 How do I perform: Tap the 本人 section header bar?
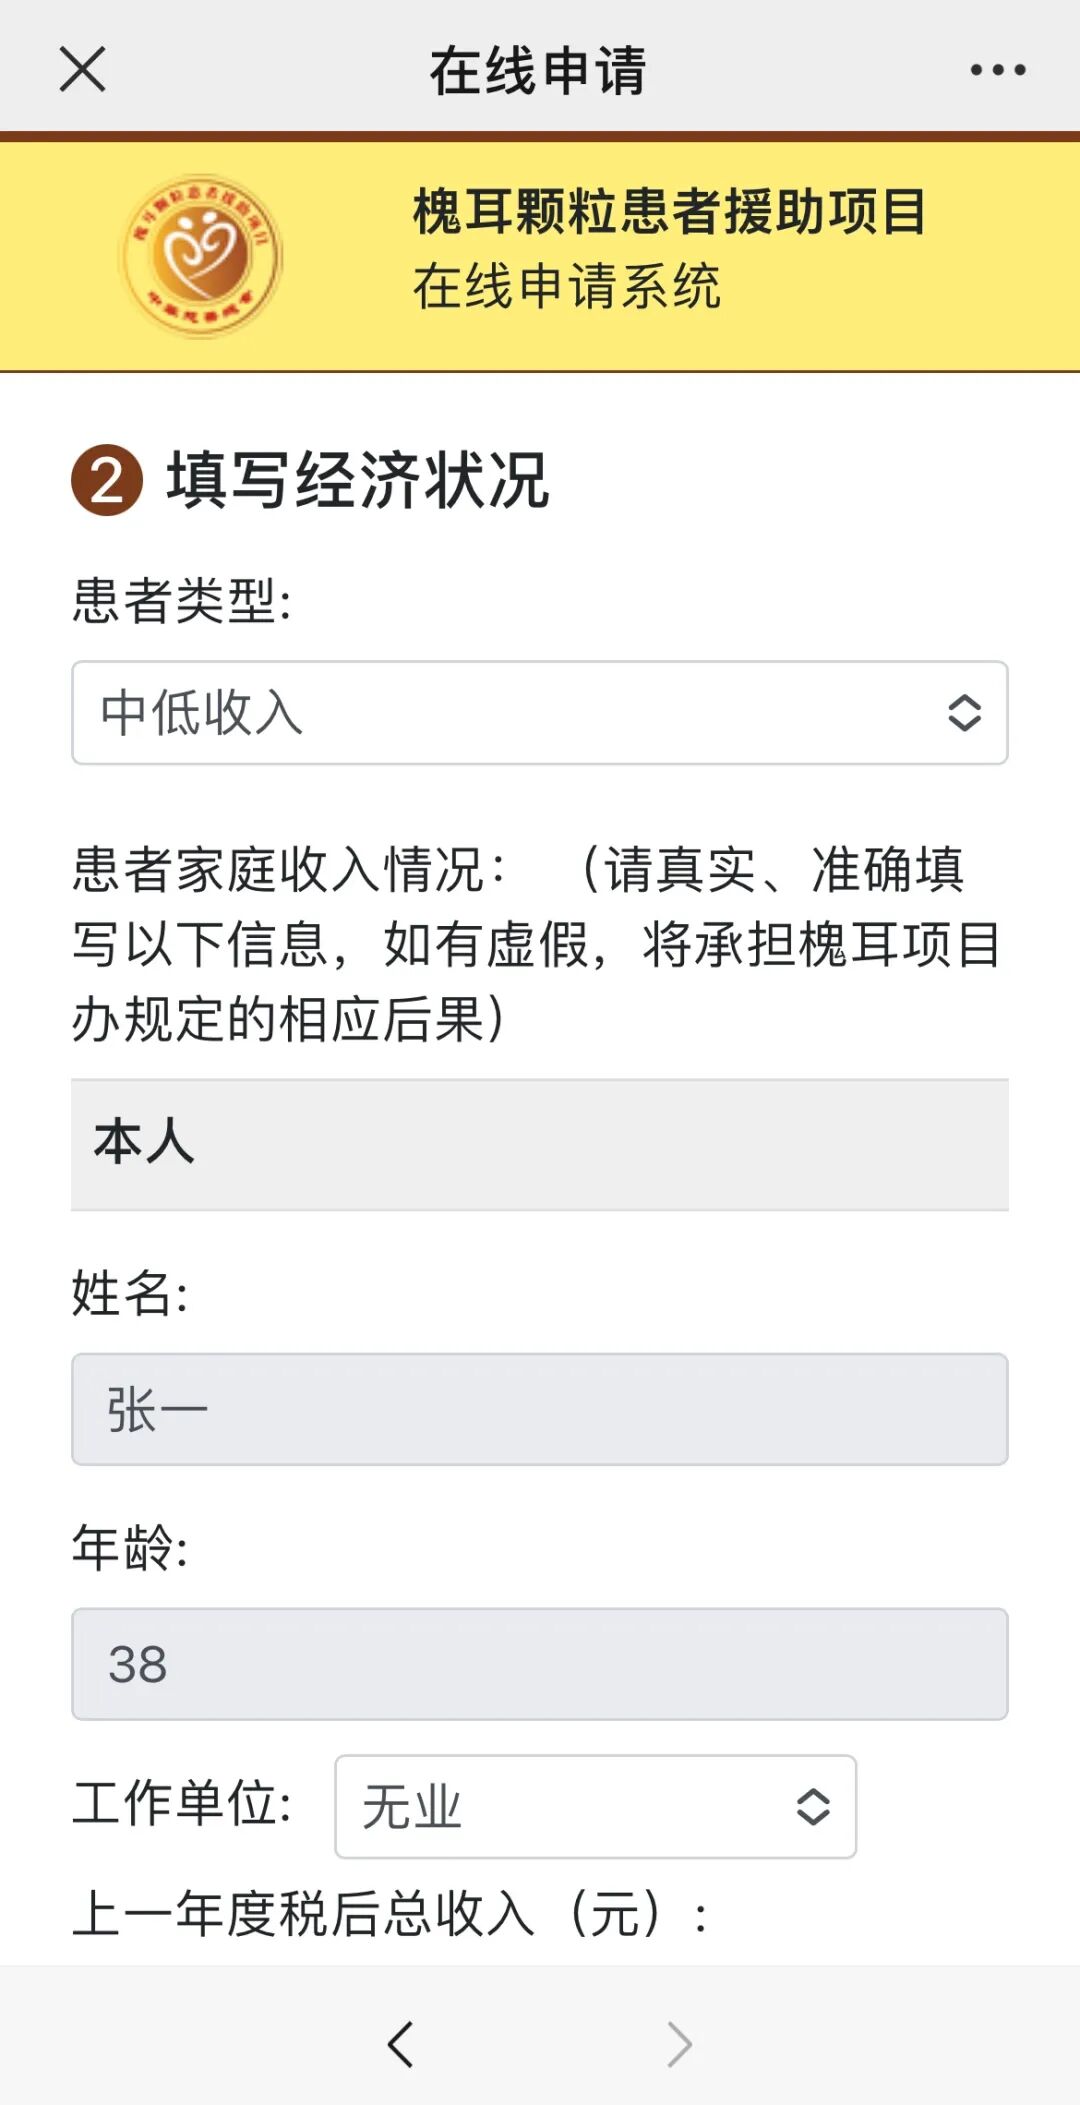tap(539, 1144)
